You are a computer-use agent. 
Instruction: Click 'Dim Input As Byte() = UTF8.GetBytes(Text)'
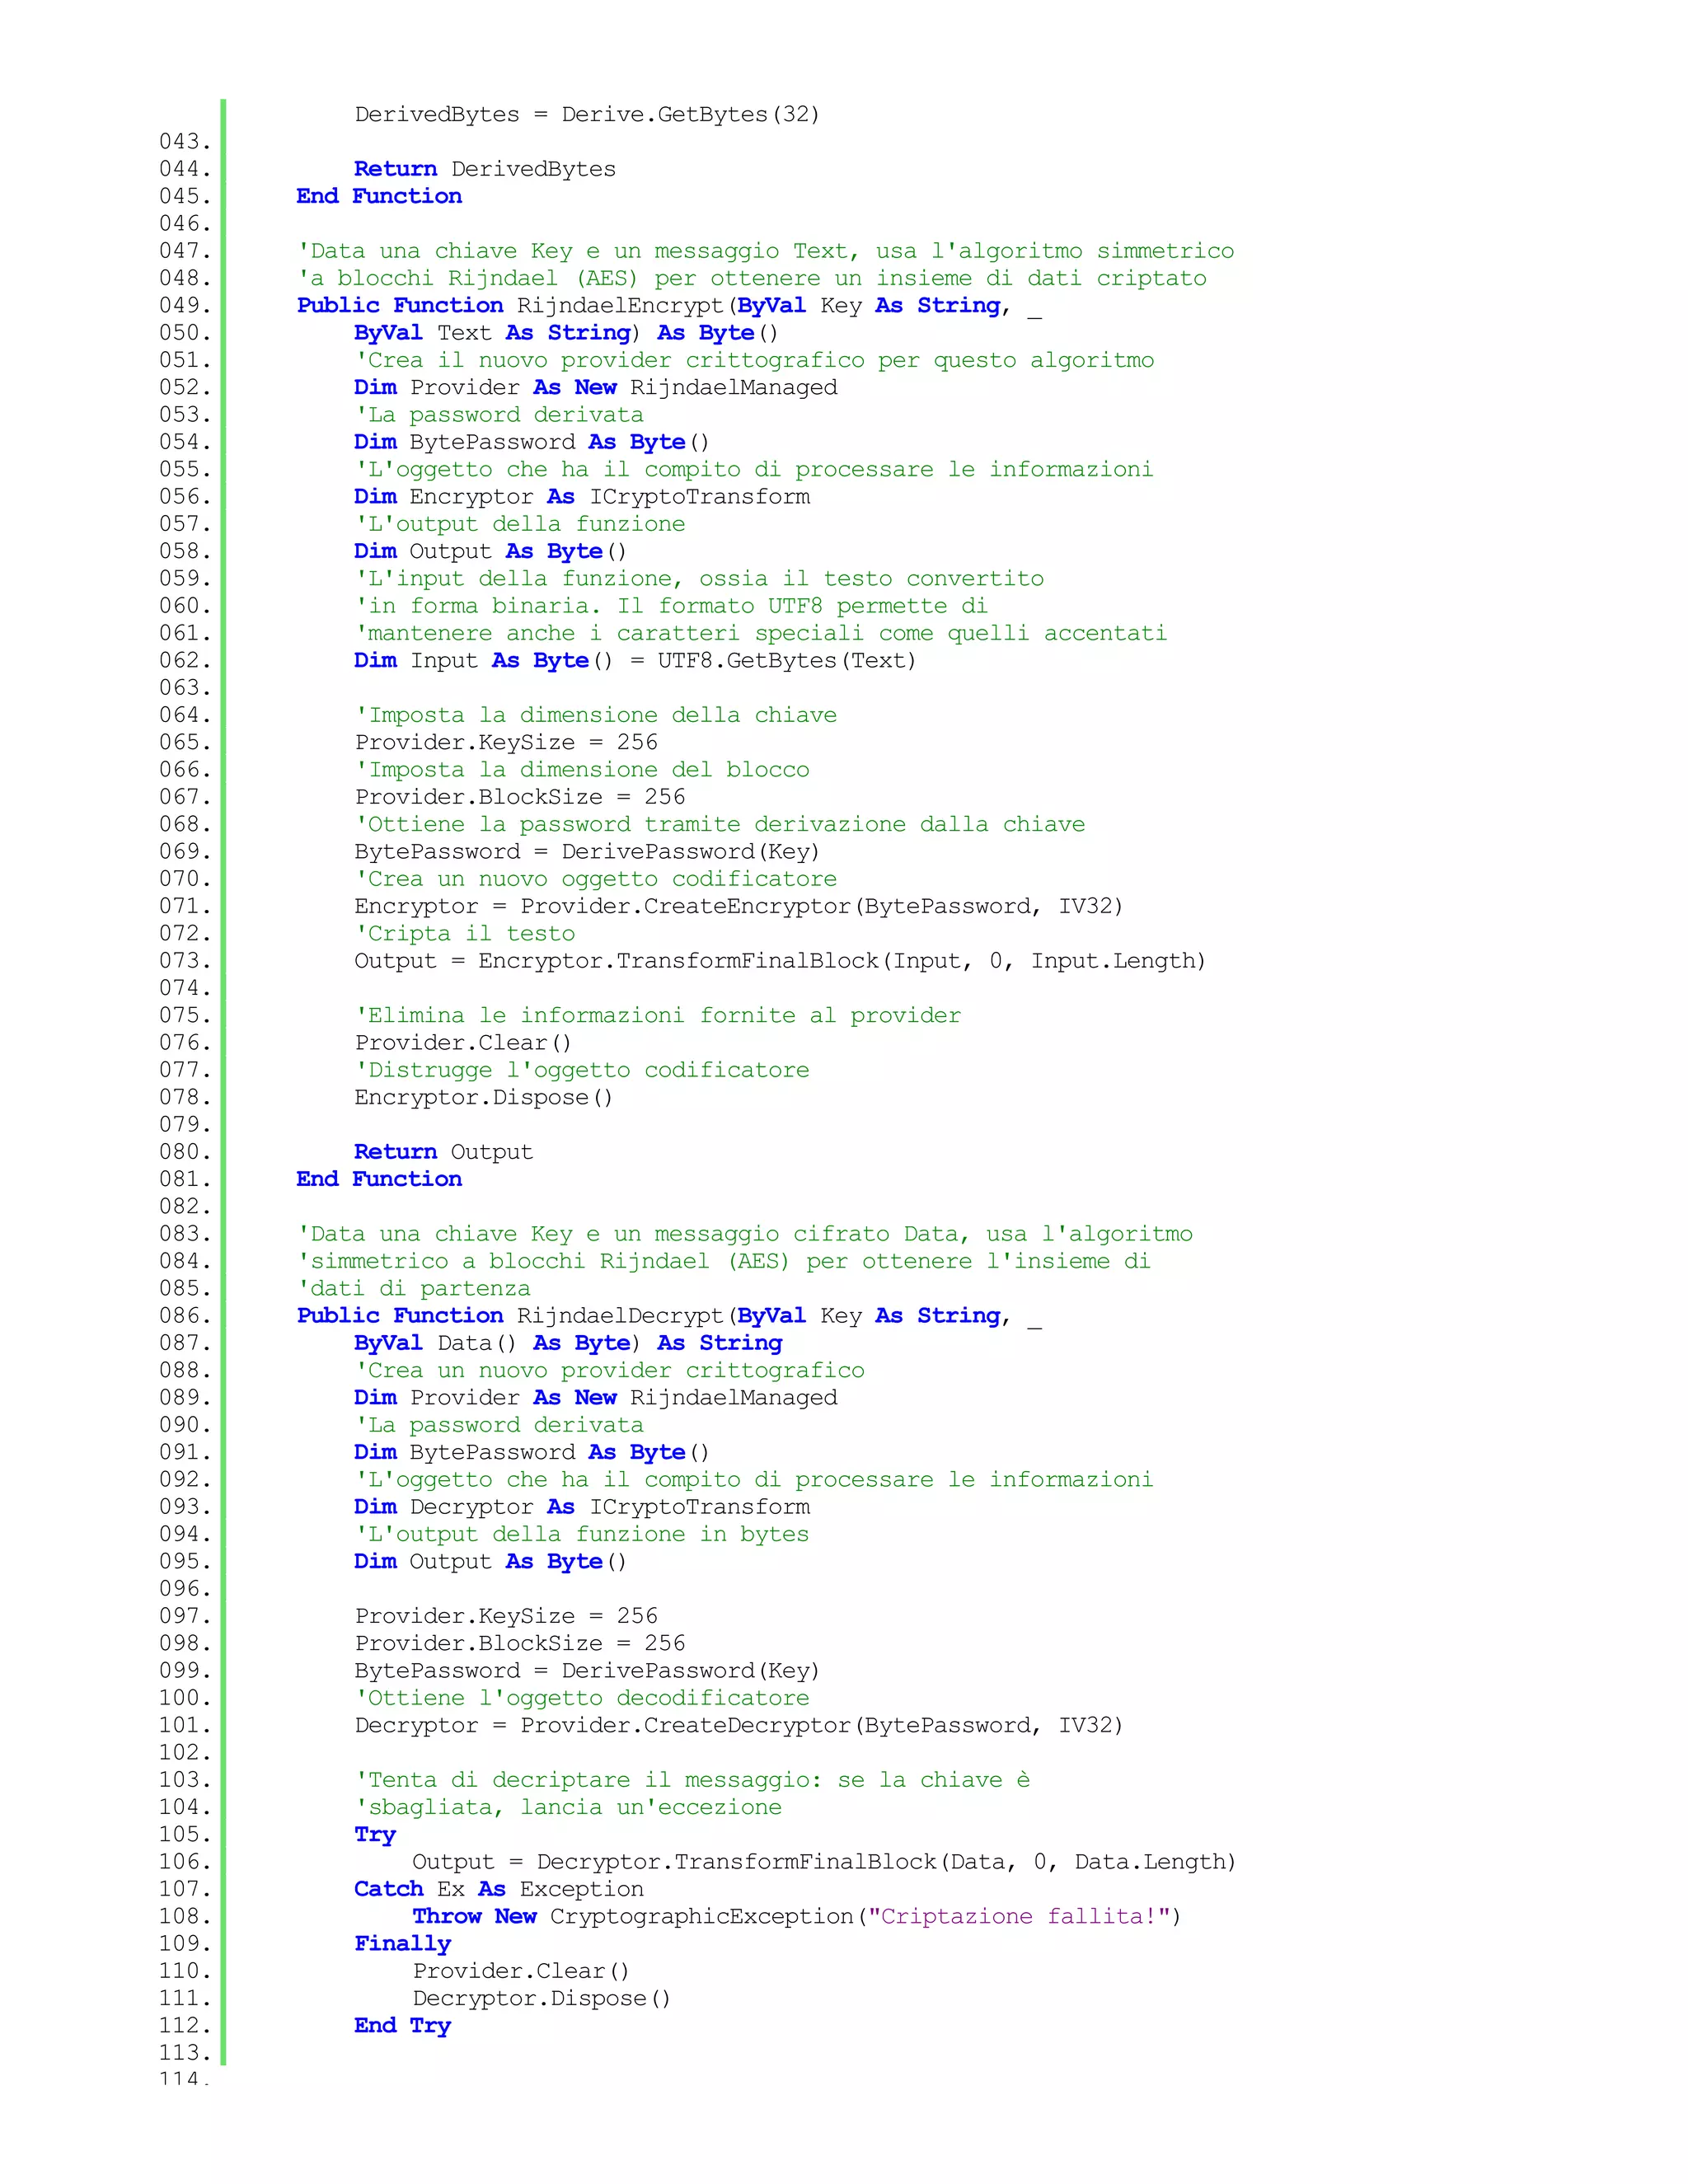(x=635, y=660)
